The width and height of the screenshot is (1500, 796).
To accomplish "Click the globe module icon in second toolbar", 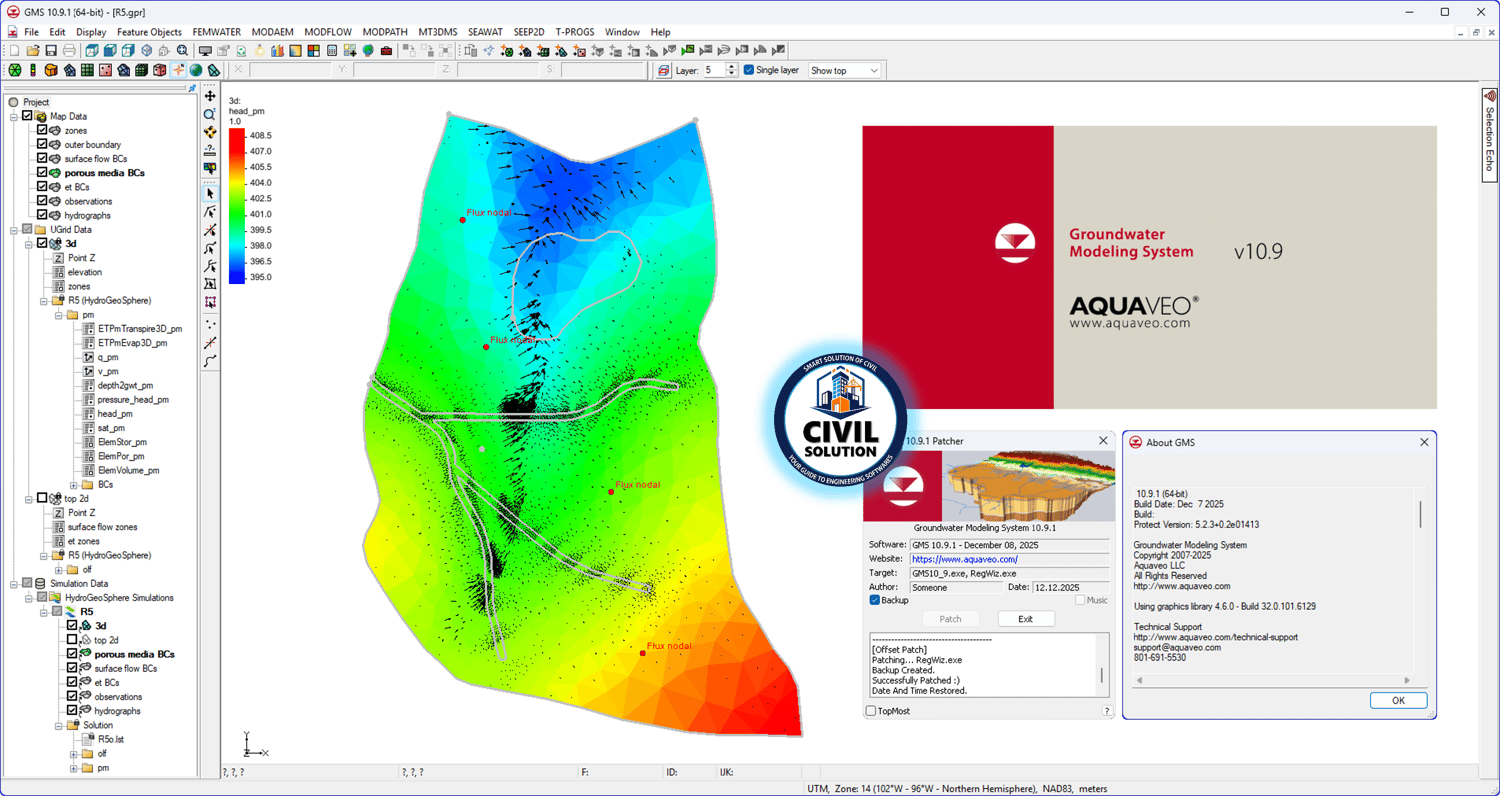I will point(196,71).
